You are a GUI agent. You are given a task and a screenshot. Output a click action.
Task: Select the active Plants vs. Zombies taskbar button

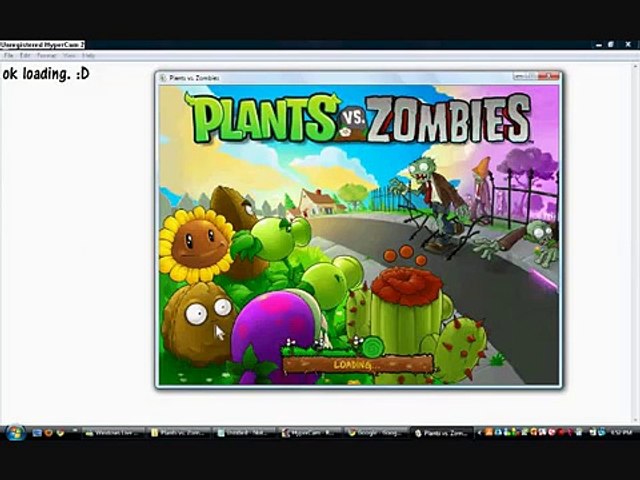[443, 433]
